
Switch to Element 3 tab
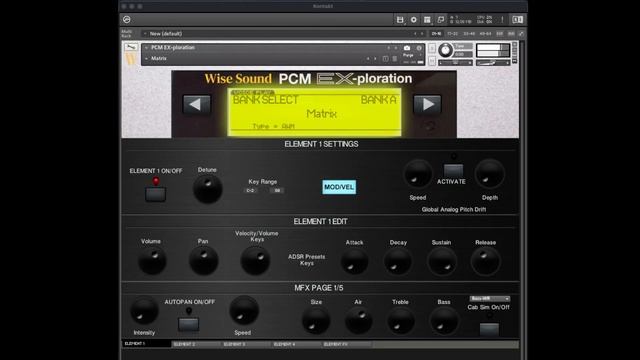(246, 344)
